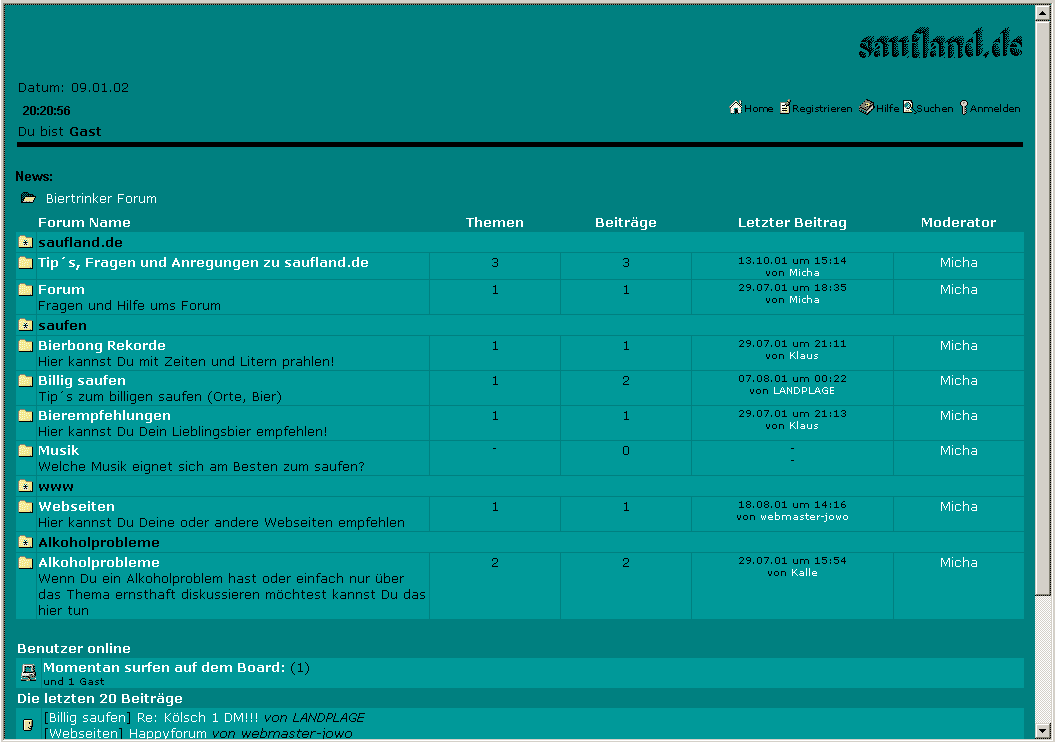Click the last post date 29.07.01 um 18:35
1055x742 pixels.
point(792,287)
